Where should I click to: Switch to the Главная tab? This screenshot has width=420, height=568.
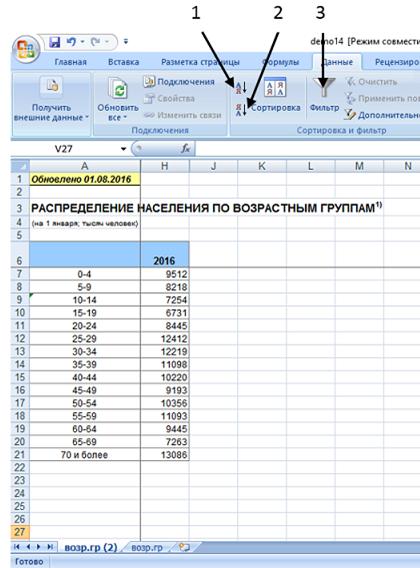71,62
